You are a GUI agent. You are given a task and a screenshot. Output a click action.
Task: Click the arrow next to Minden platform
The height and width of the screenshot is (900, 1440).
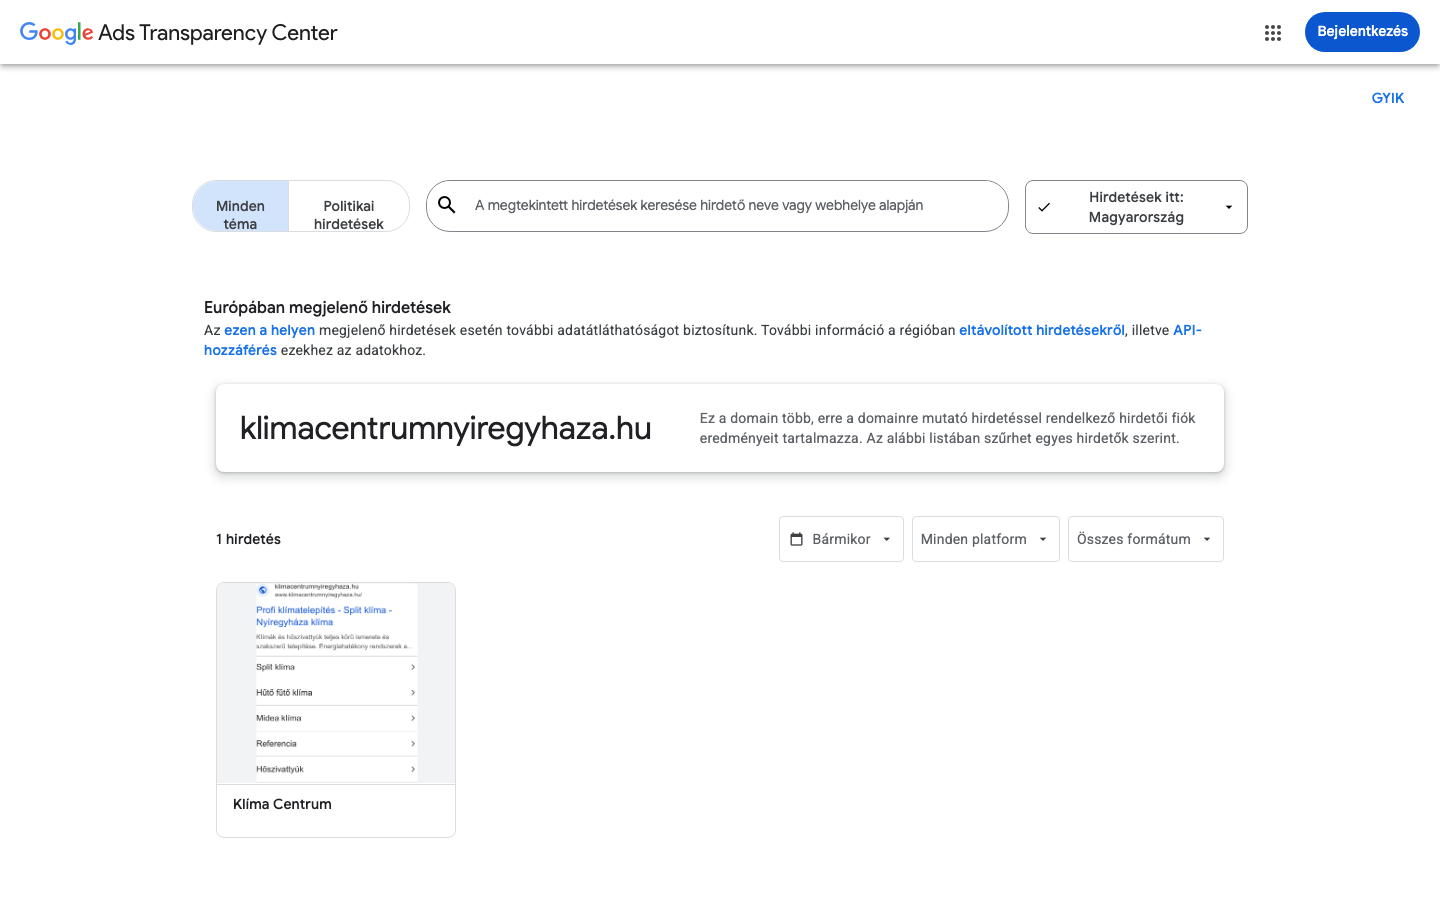(x=1043, y=539)
